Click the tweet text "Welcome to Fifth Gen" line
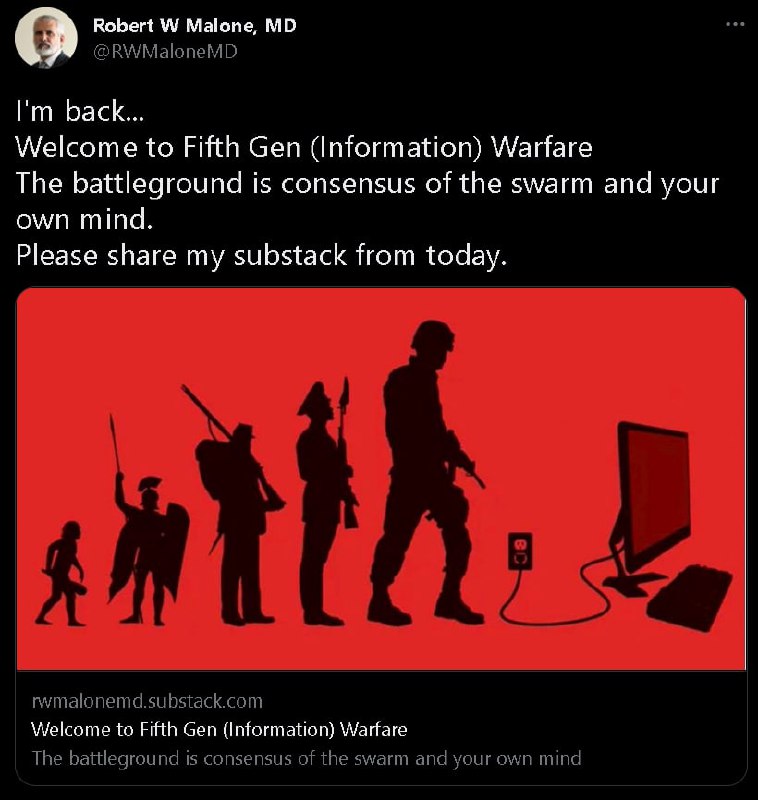The width and height of the screenshot is (758, 800). (304, 147)
